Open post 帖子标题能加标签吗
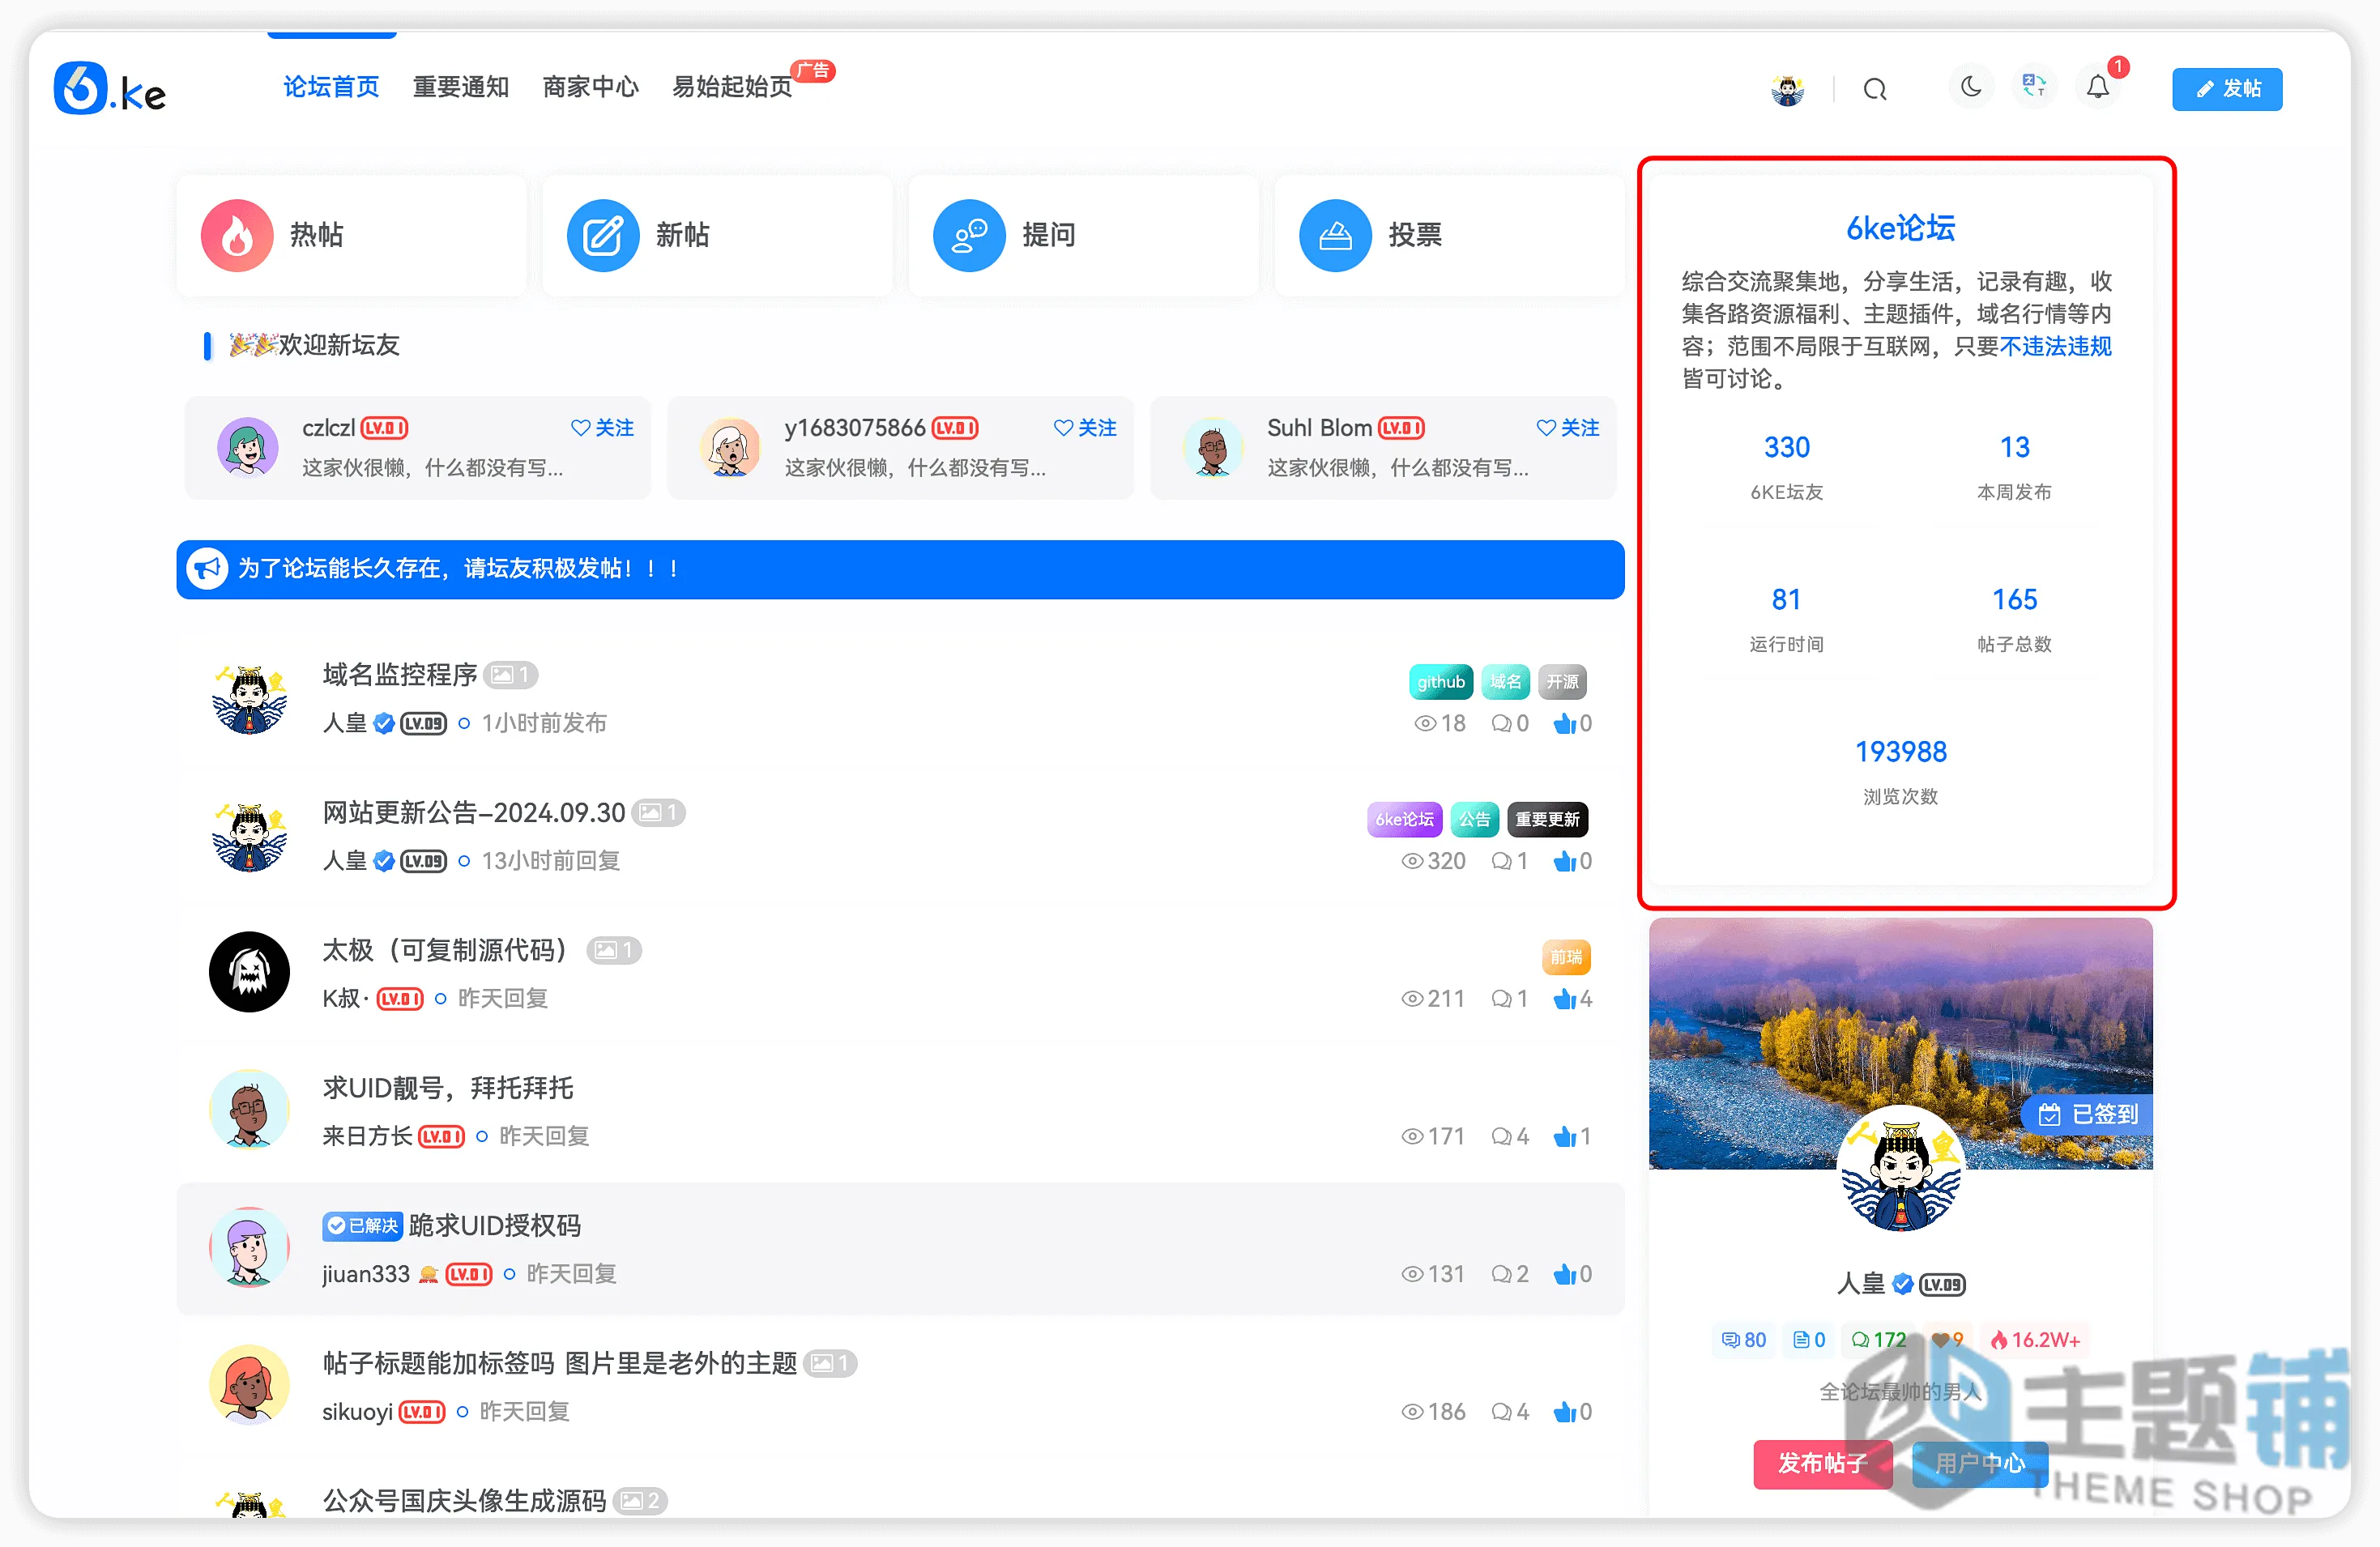The image size is (2380, 1547). tap(559, 1364)
